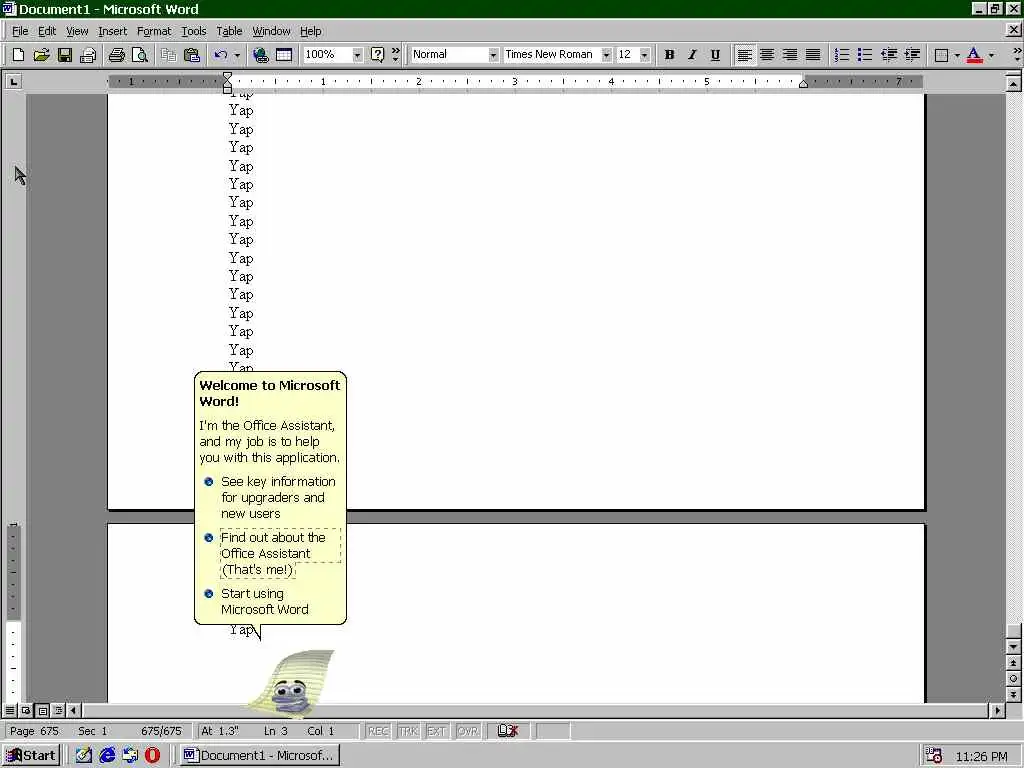Click the tab-stop selector at ruler corner
1024x768 pixels.
click(x=14, y=81)
